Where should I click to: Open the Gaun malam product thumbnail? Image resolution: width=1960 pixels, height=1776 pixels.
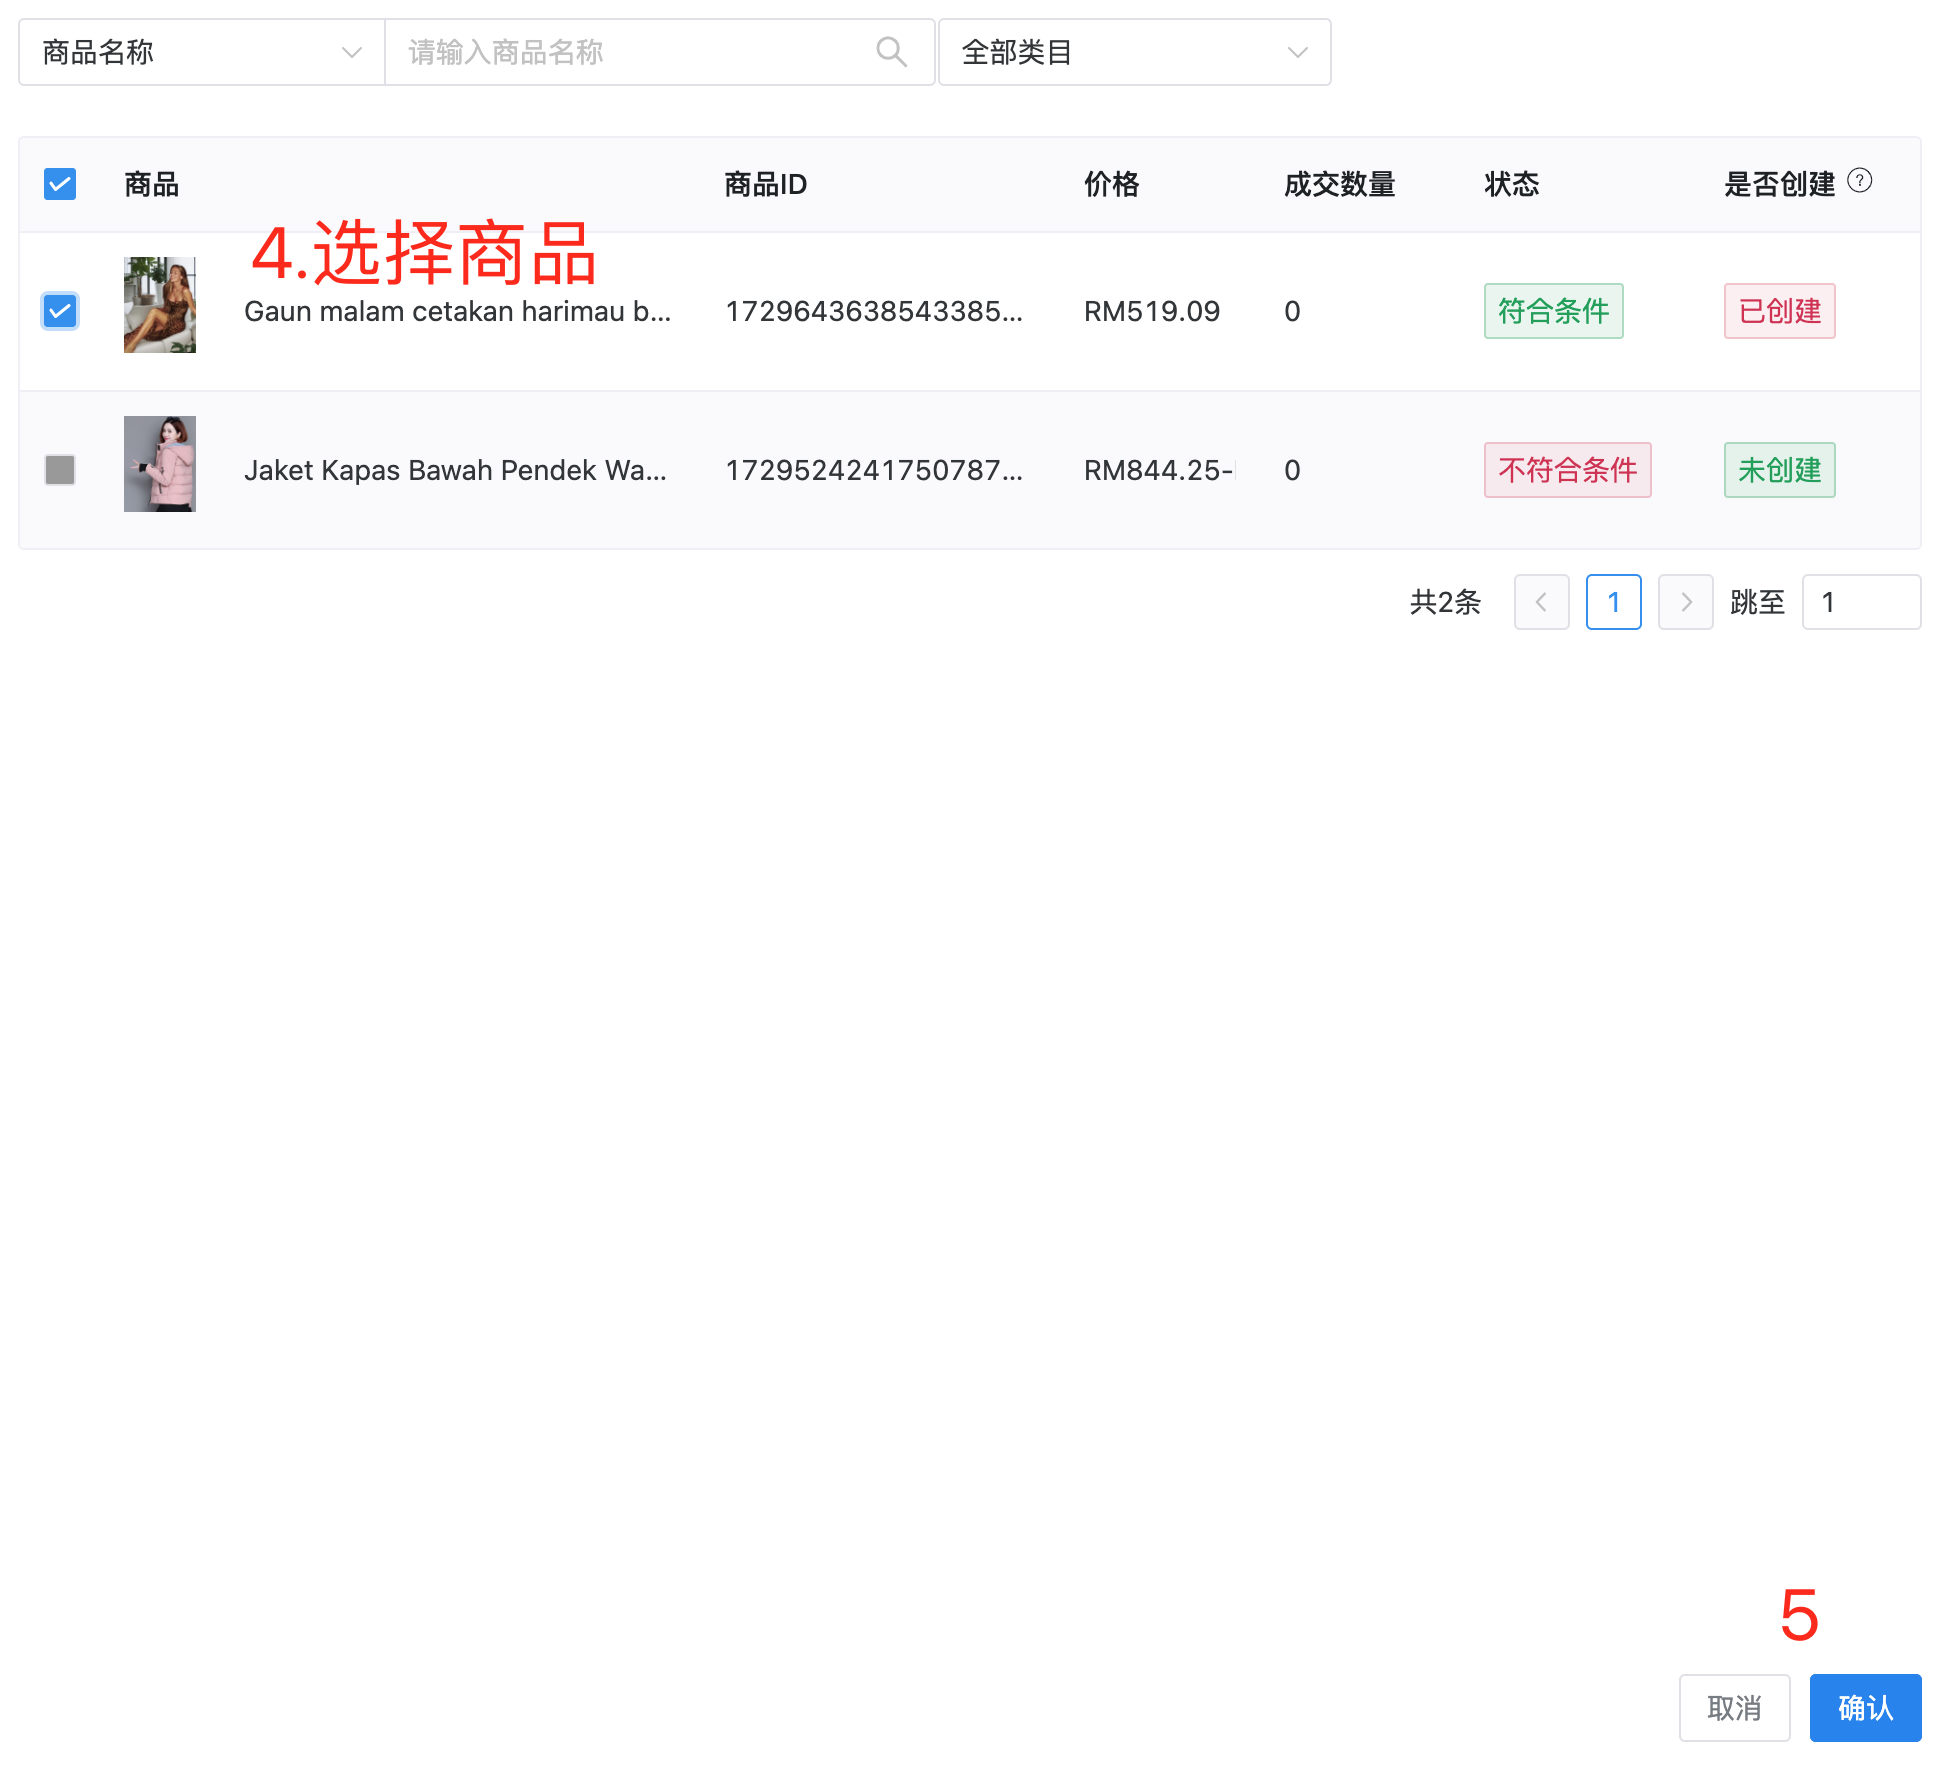pos(160,305)
